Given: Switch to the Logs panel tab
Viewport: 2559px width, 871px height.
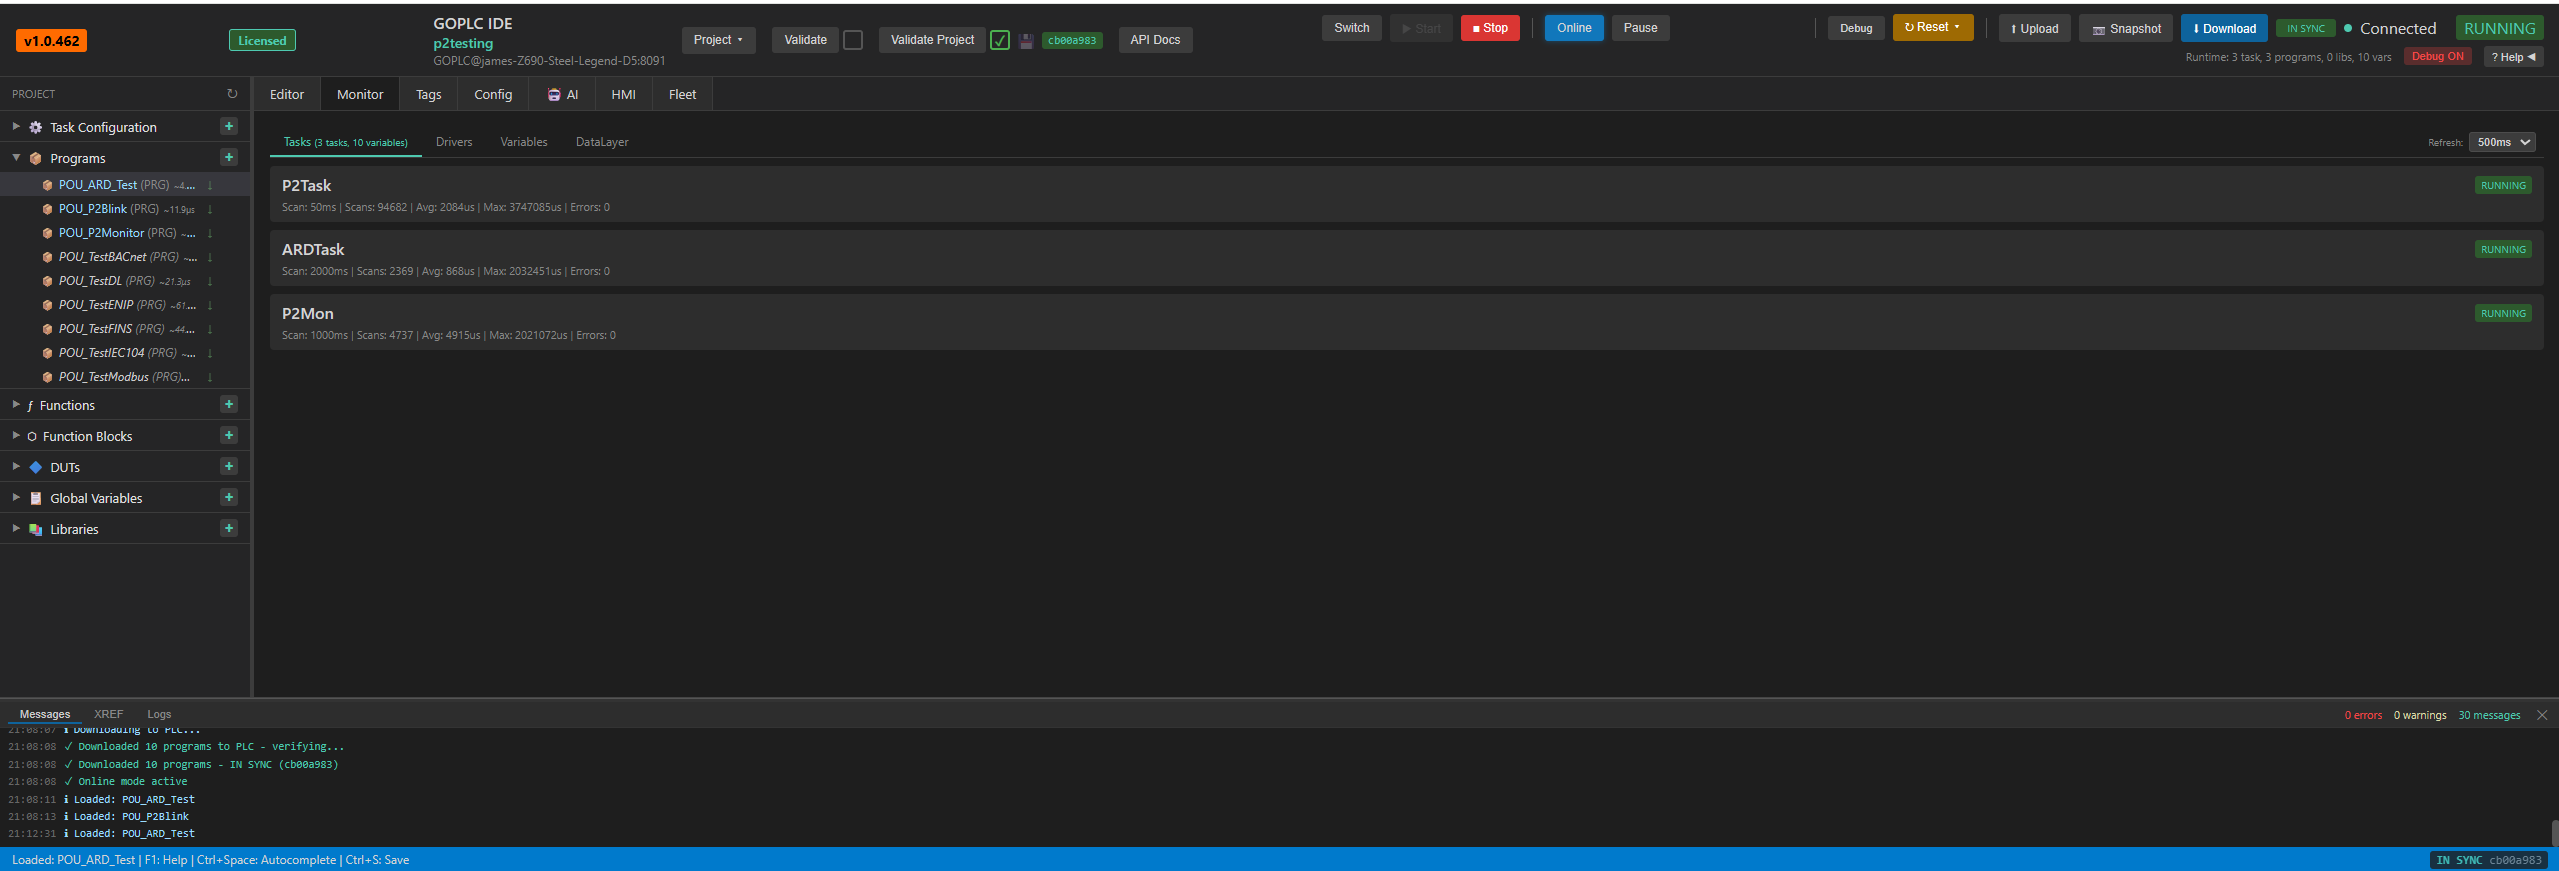Looking at the screenshot, I should tap(159, 714).
